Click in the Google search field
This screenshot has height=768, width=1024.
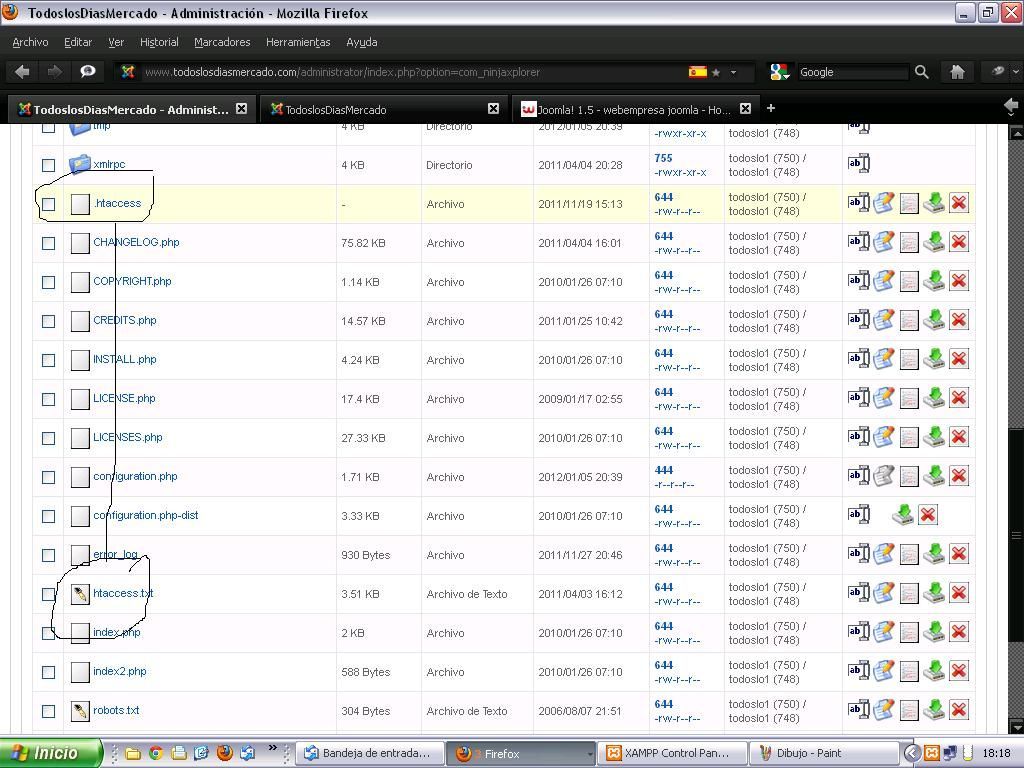pyautogui.click(x=853, y=72)
